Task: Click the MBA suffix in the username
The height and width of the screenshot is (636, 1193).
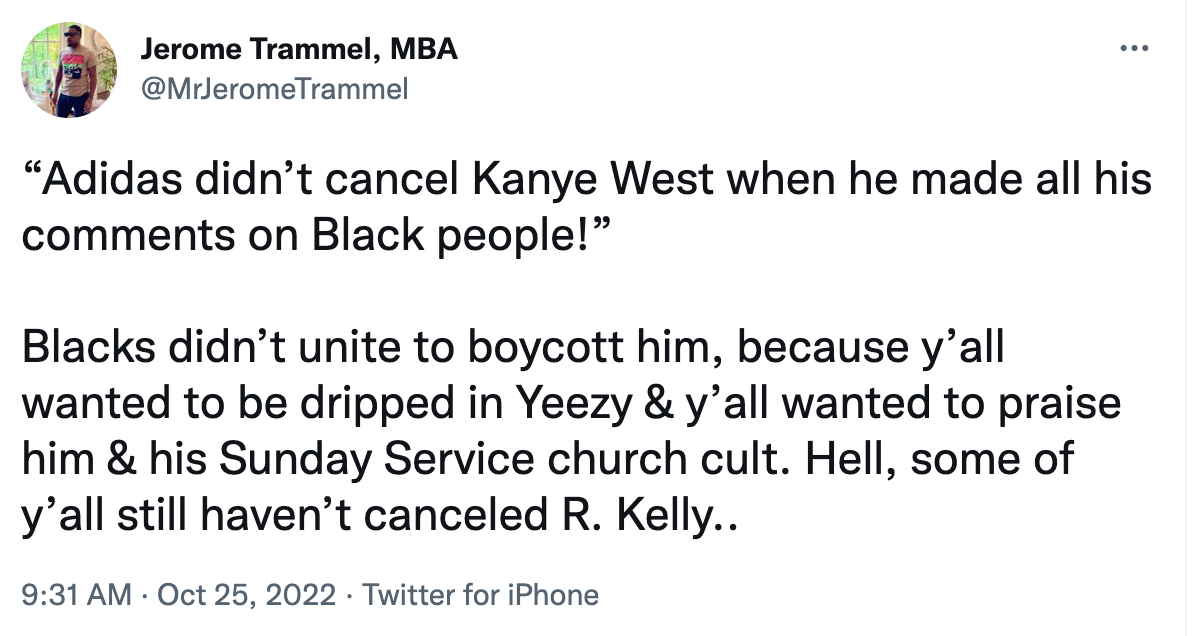Action: point(423,48)
